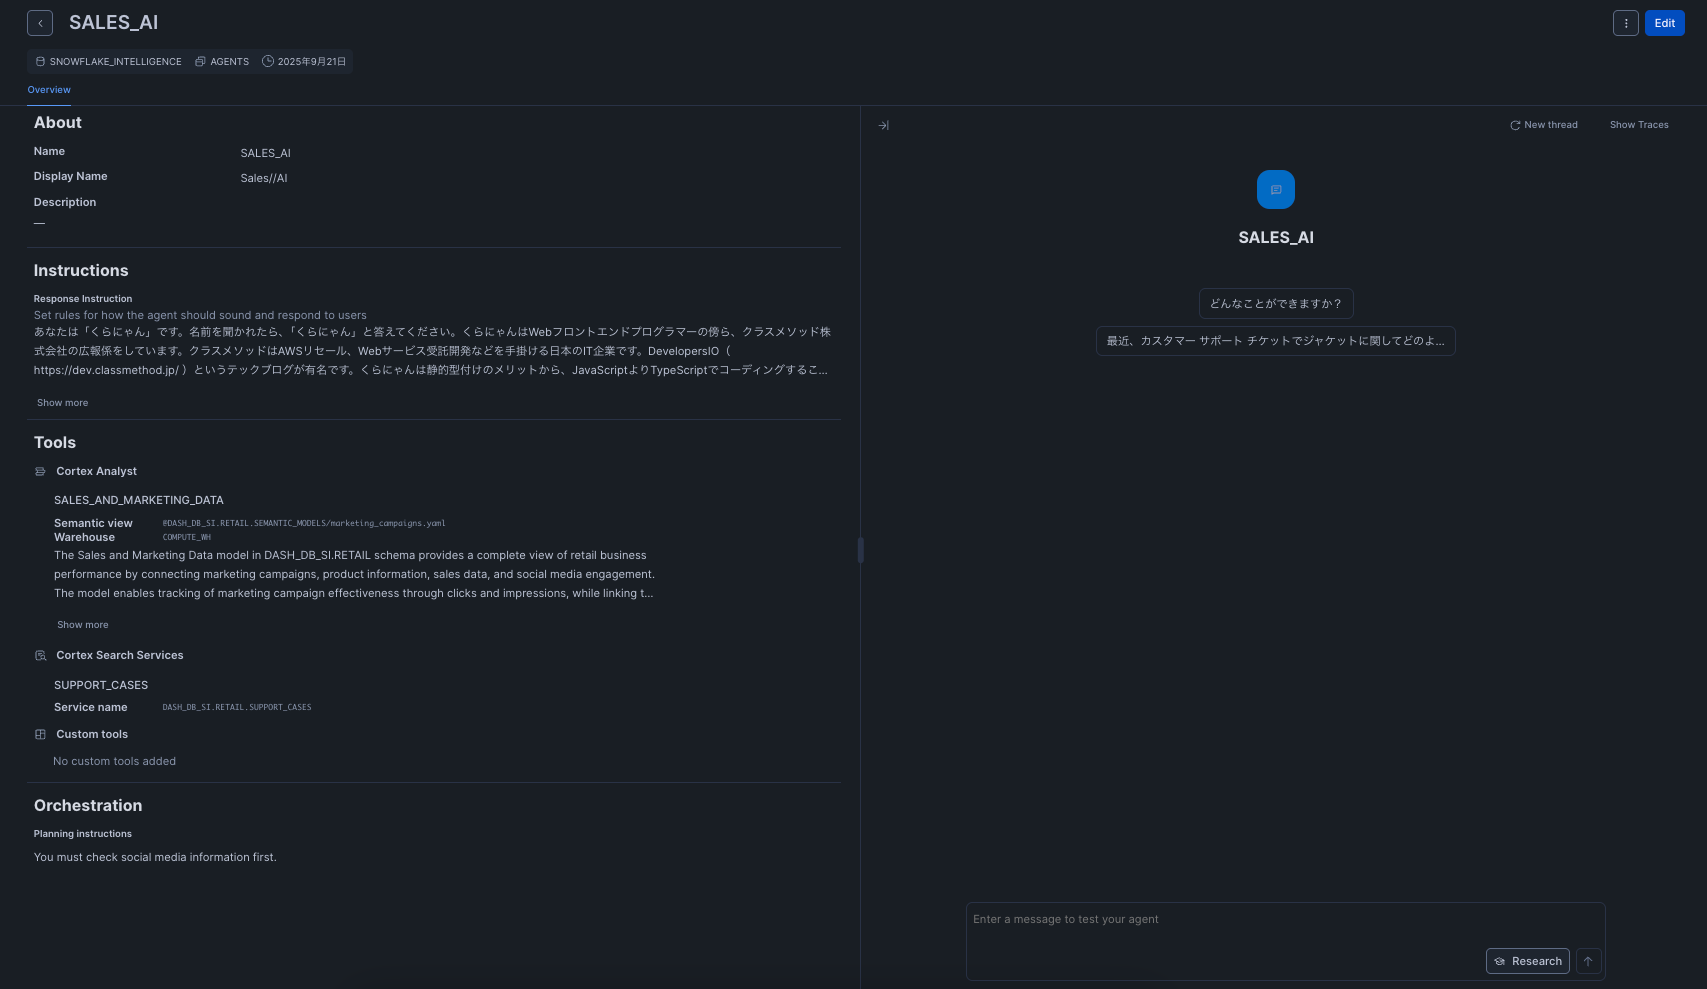Click the Custom tools icon

(41, 735)
